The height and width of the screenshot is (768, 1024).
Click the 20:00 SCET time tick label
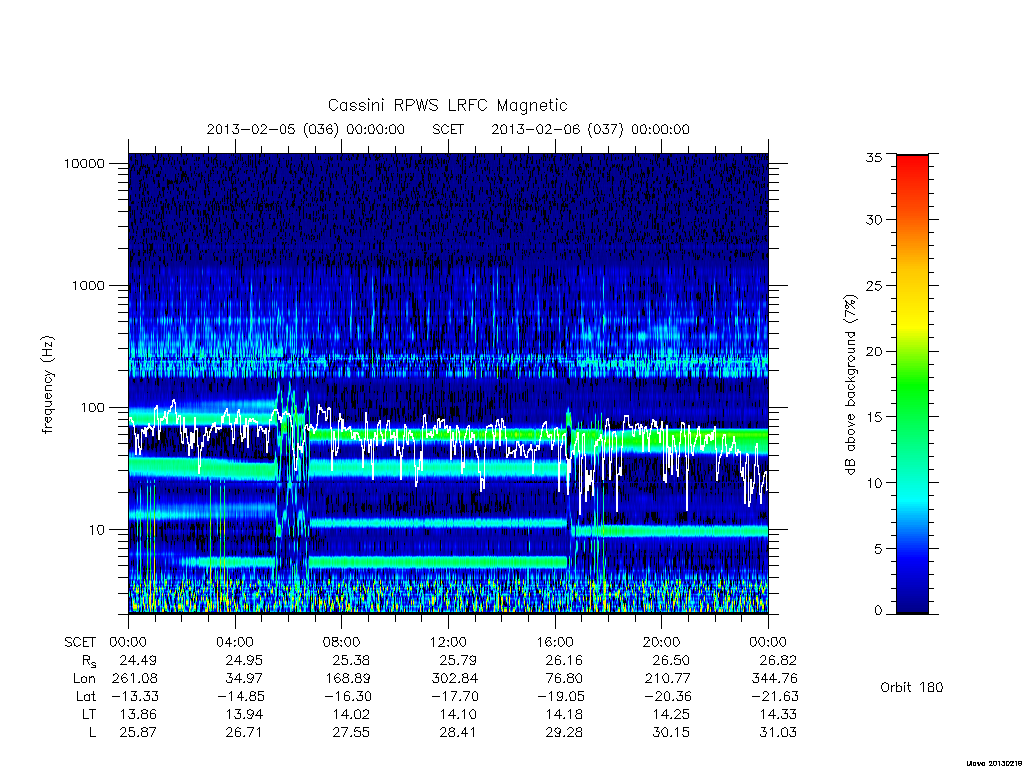click(x=661, y=642)
